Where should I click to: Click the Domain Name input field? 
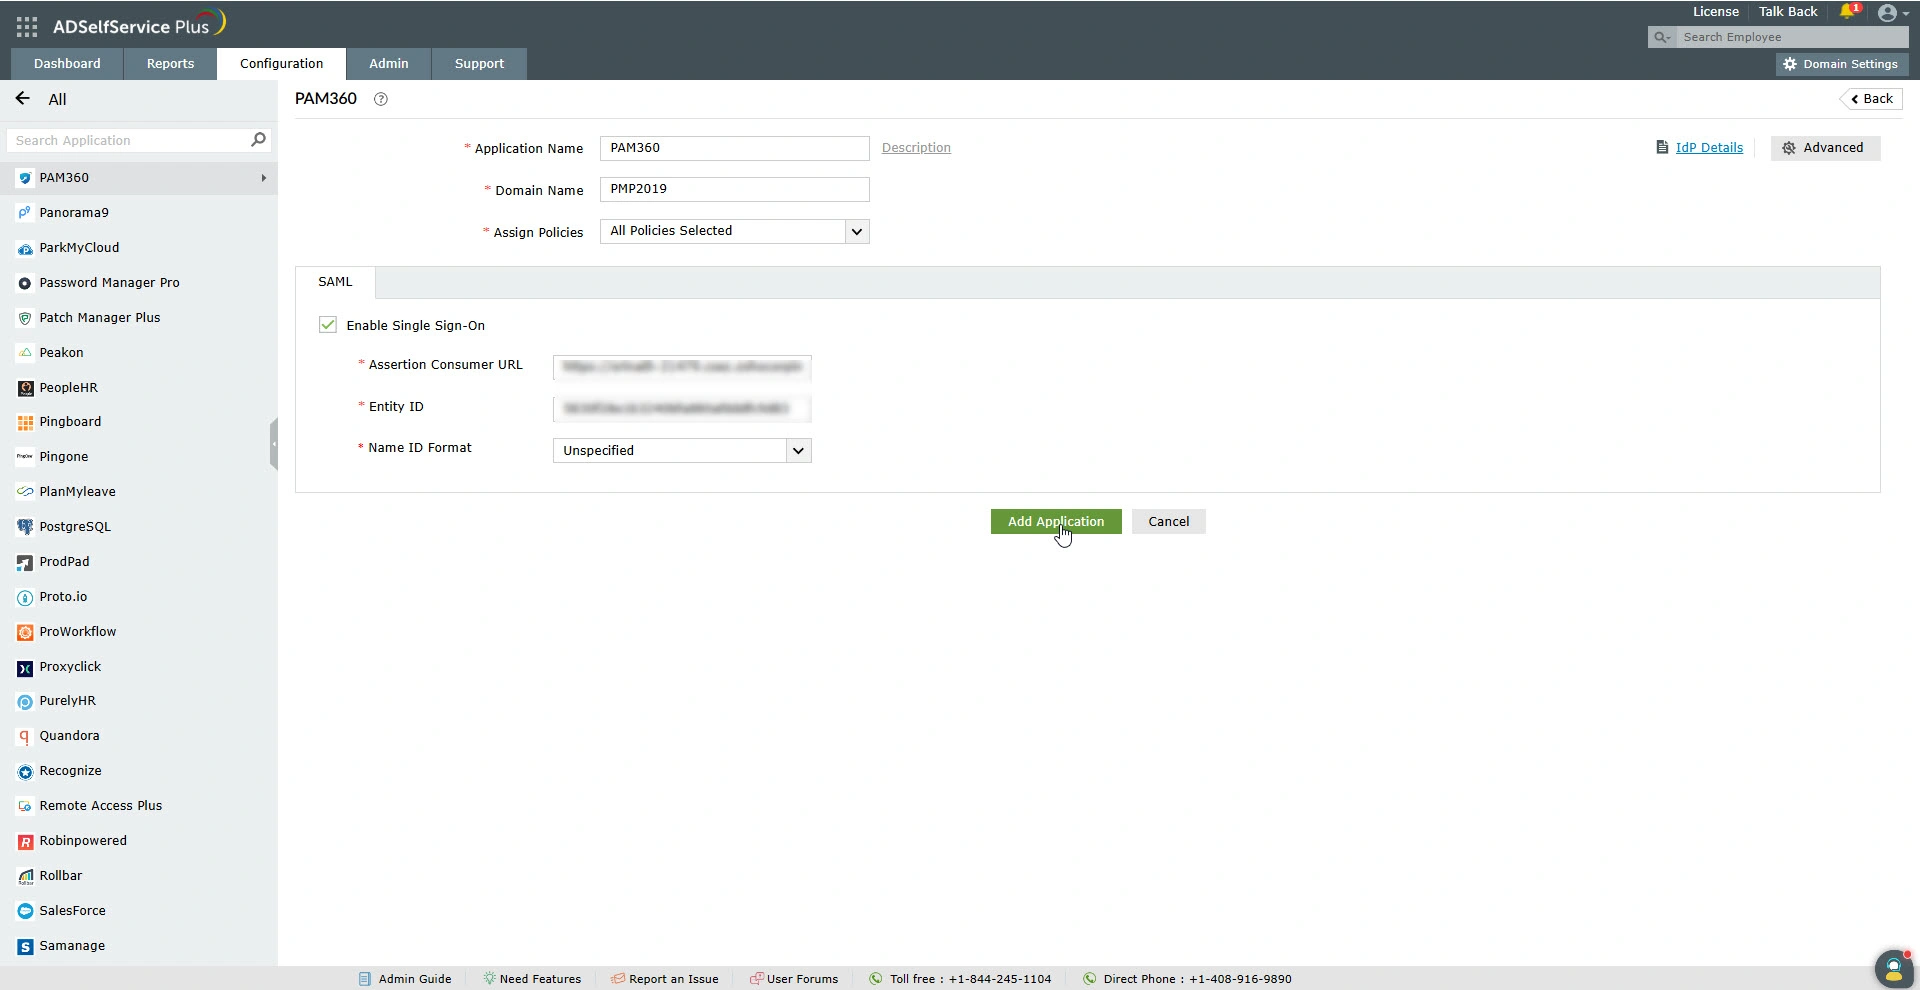click(733, 189)
